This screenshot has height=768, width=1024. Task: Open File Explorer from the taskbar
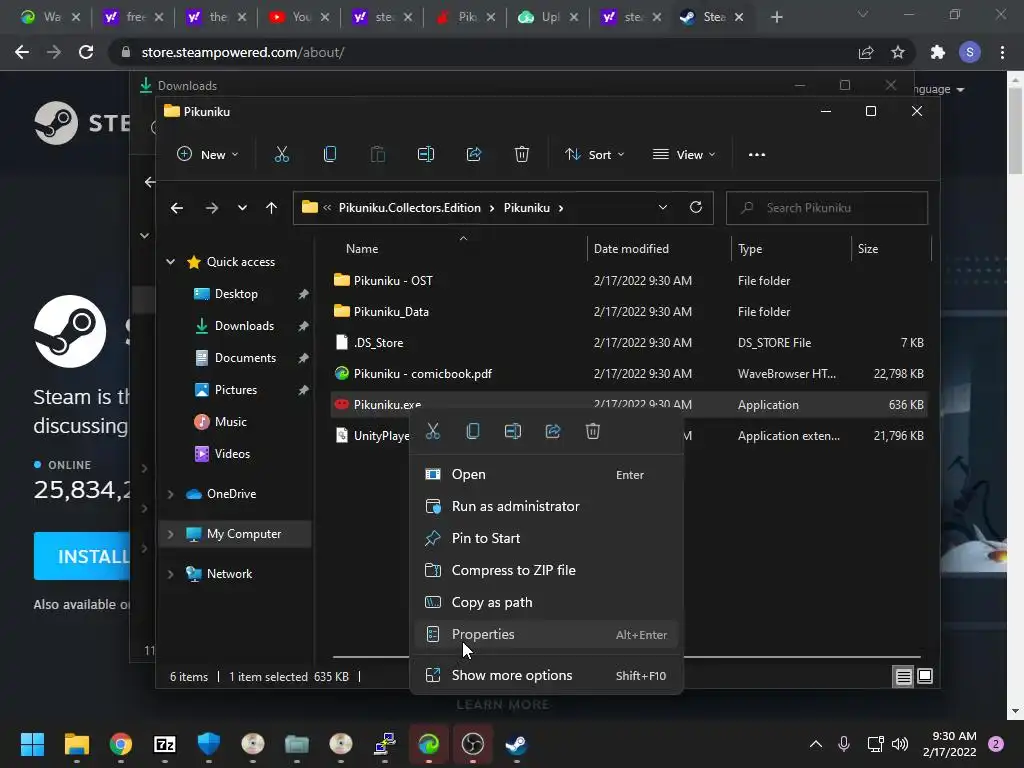pyautogui.click(x=76, y=744)
